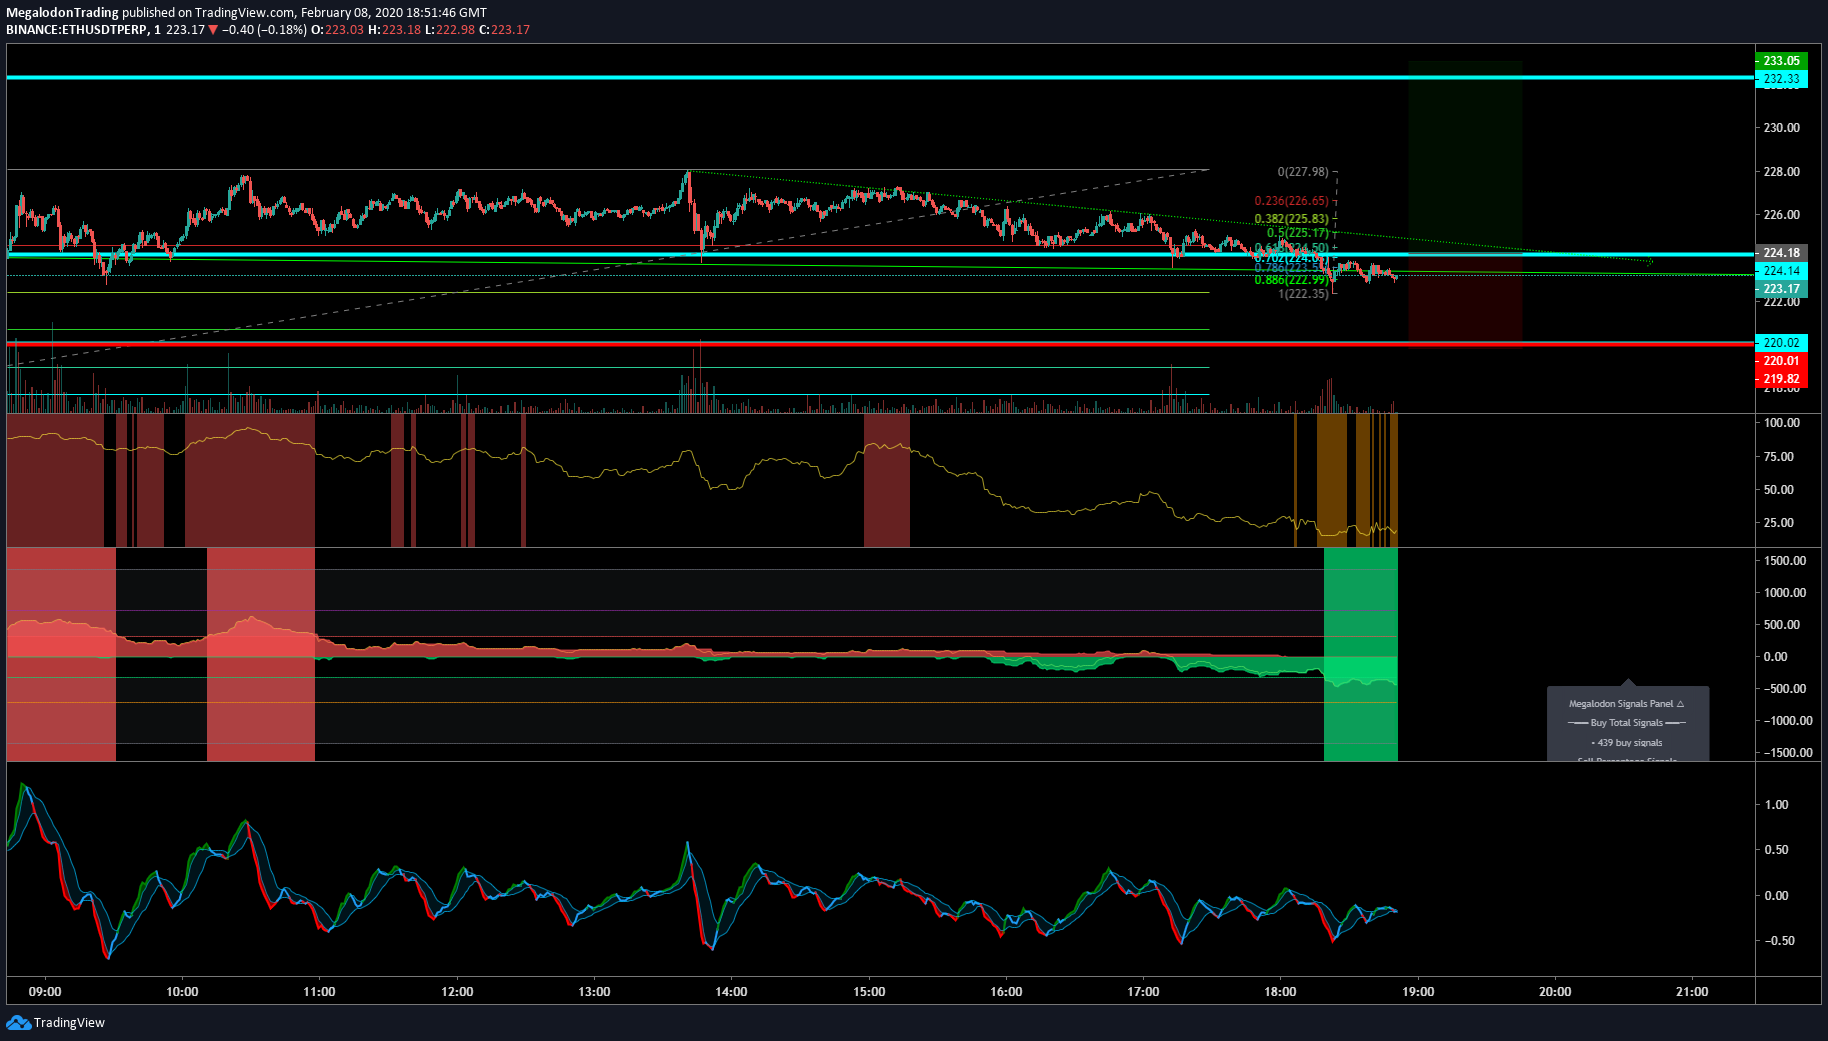Click the close value C:223.17
The image size is (1828, 1041).
tap(504, 30)
